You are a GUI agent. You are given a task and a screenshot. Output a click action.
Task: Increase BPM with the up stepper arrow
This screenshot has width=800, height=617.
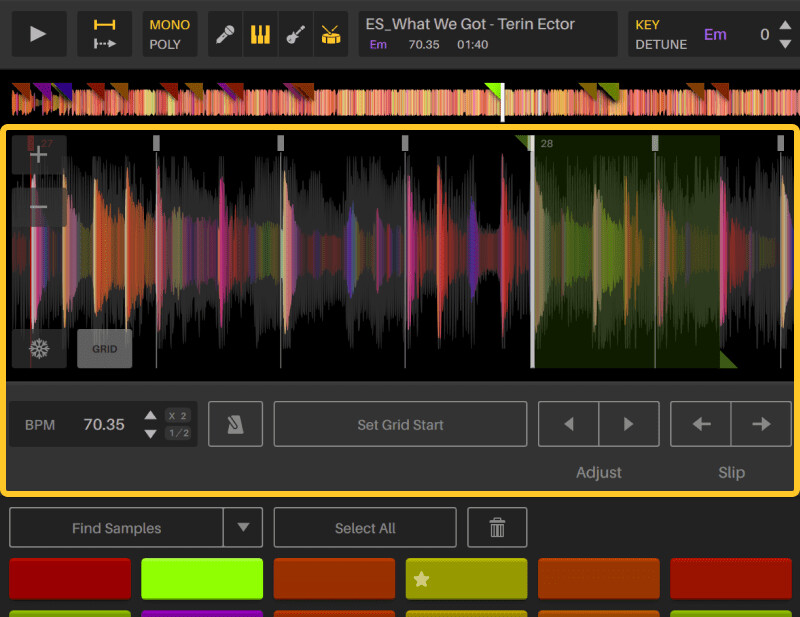tap(151, 416)
